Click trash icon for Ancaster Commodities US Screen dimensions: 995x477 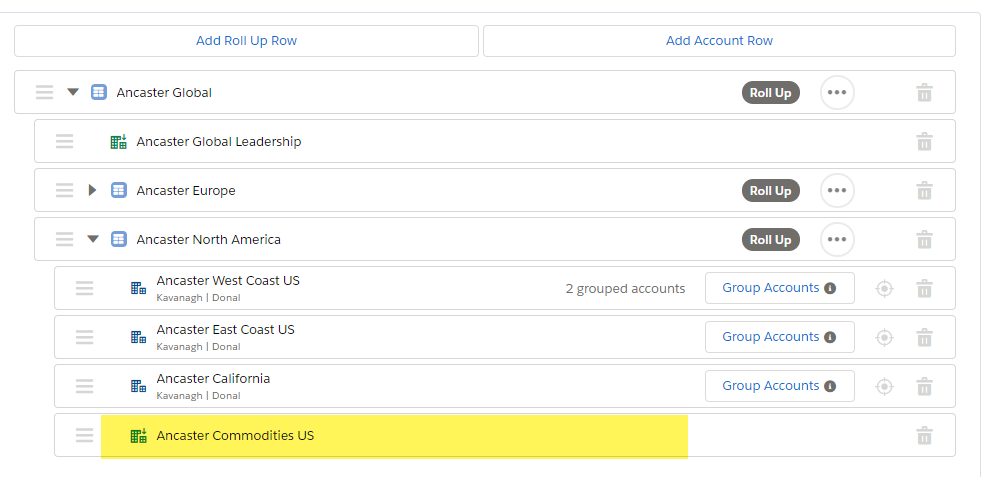click(x=925, y=436)
